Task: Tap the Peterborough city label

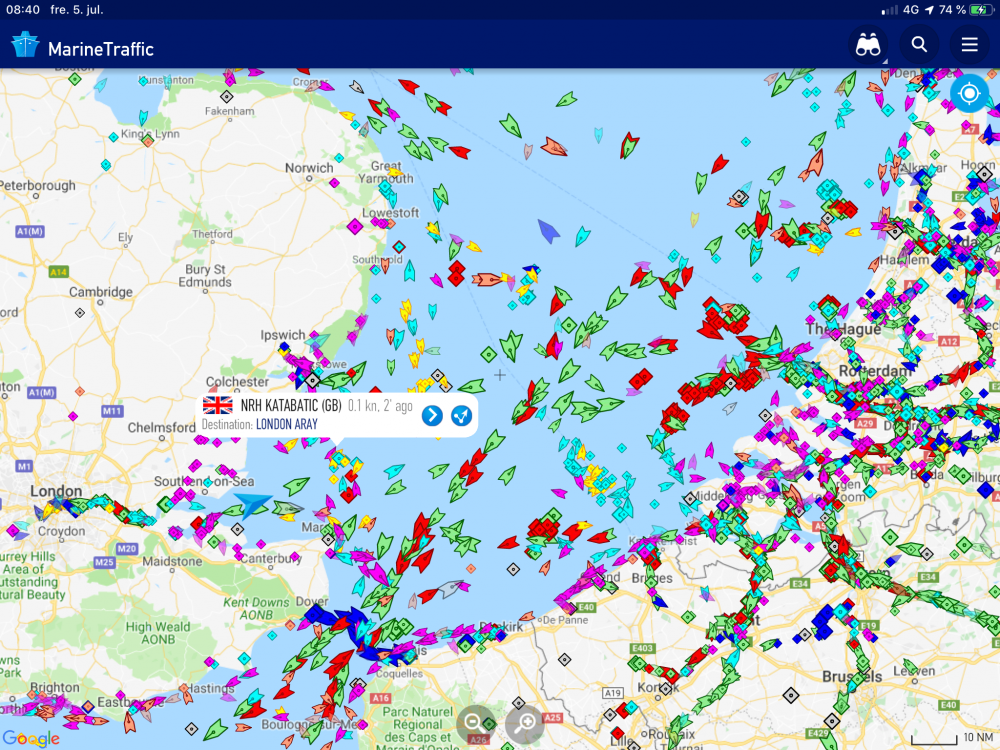Action: 38,186
